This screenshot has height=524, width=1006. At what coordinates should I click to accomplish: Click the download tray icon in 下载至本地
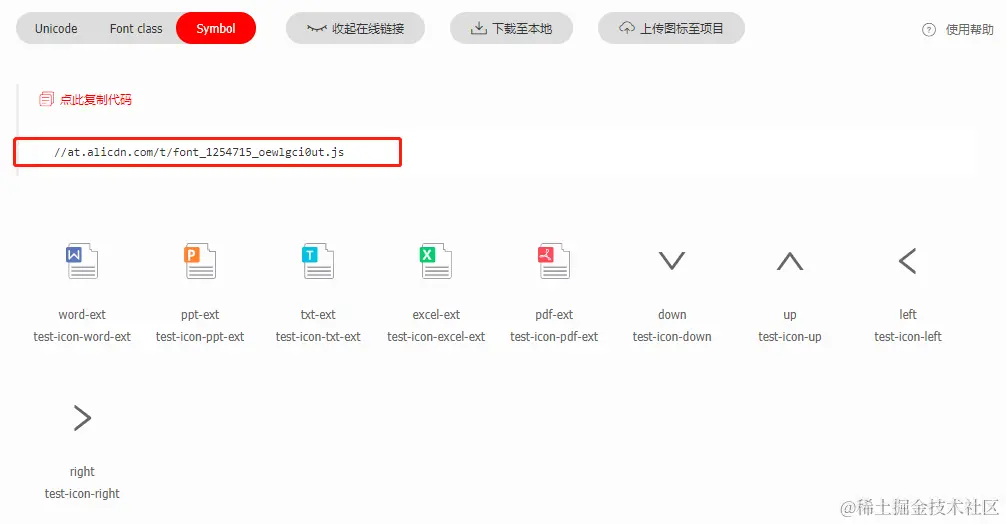(478, 28)
